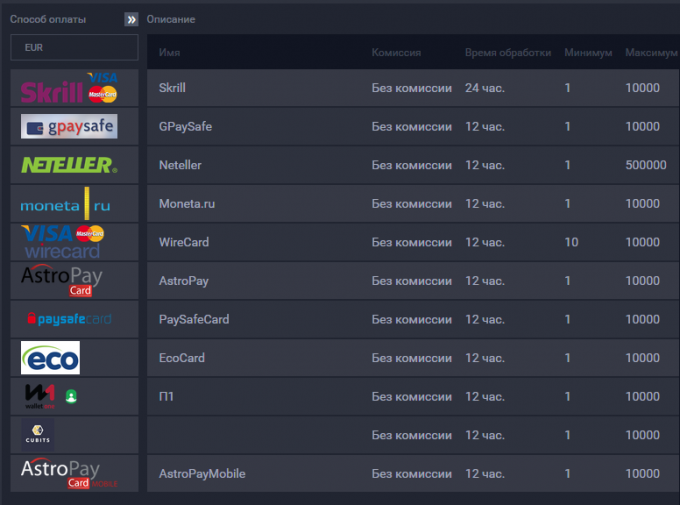This screenshot has width=680, height=505.
Task: Click the Skrill name cell
Action: tap(172, 88)
